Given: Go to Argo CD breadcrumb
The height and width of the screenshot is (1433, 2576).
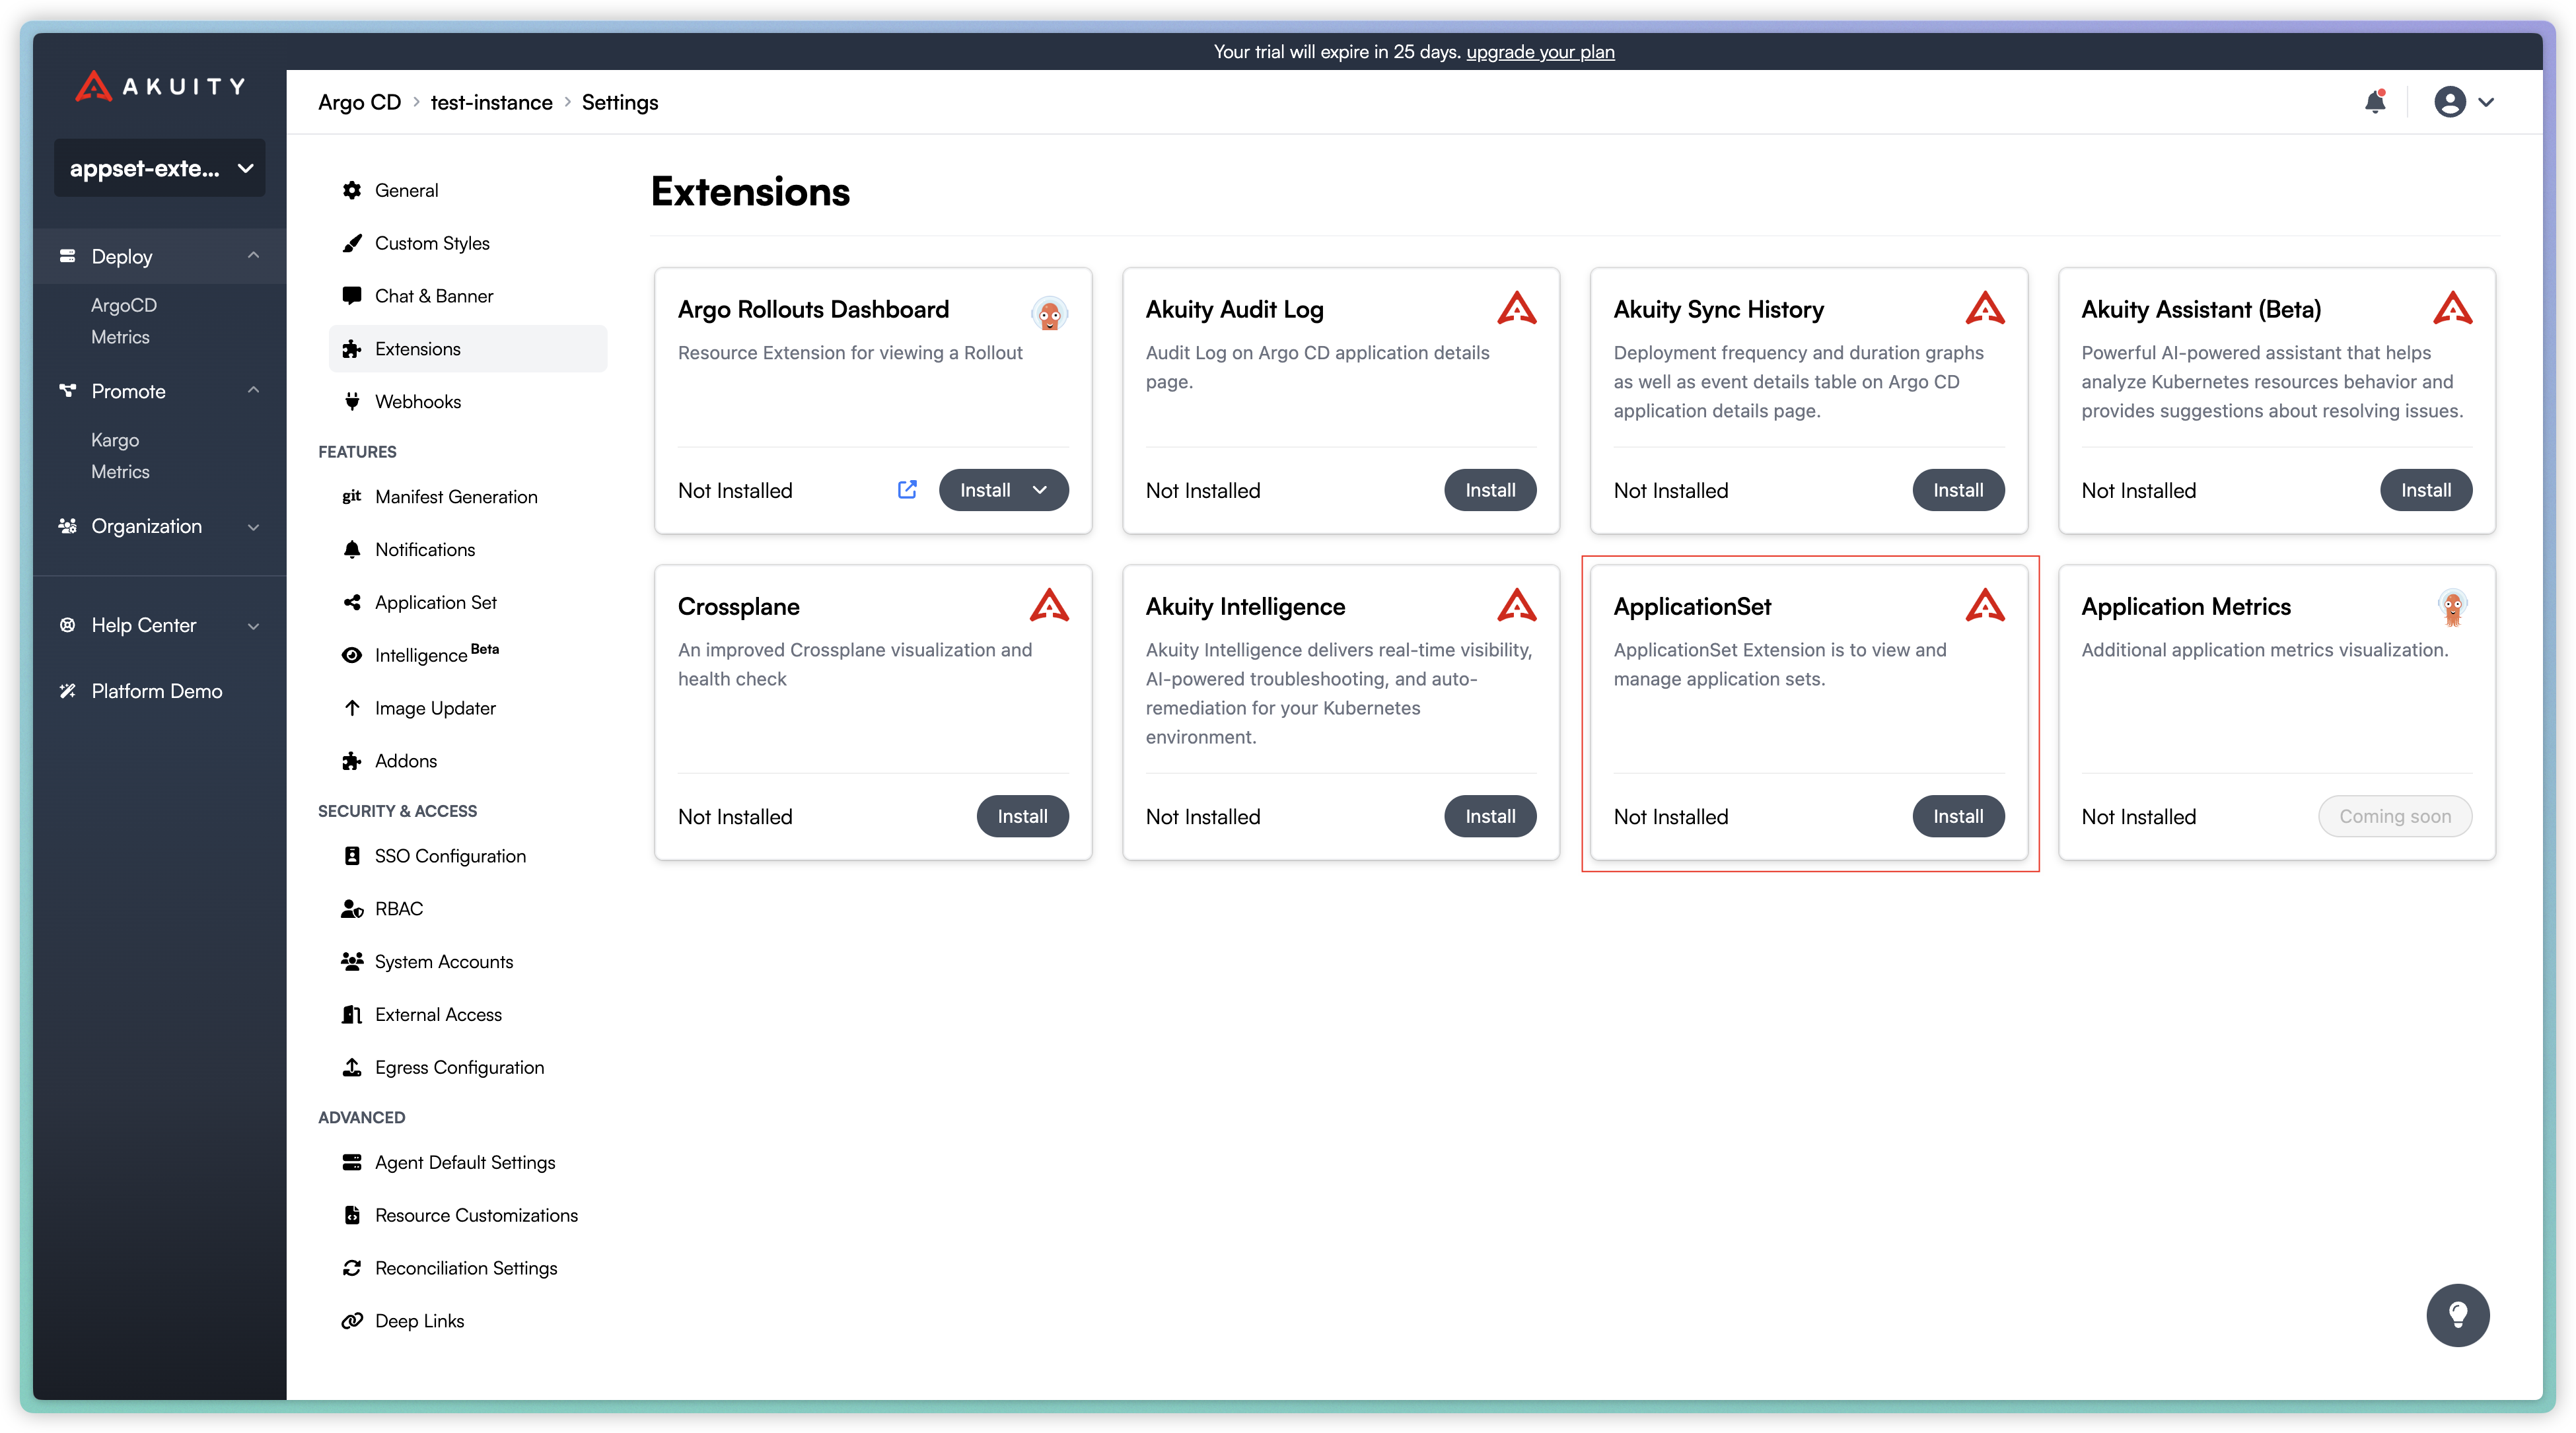Looking at the screenshot, I should (x=359, y=102).
